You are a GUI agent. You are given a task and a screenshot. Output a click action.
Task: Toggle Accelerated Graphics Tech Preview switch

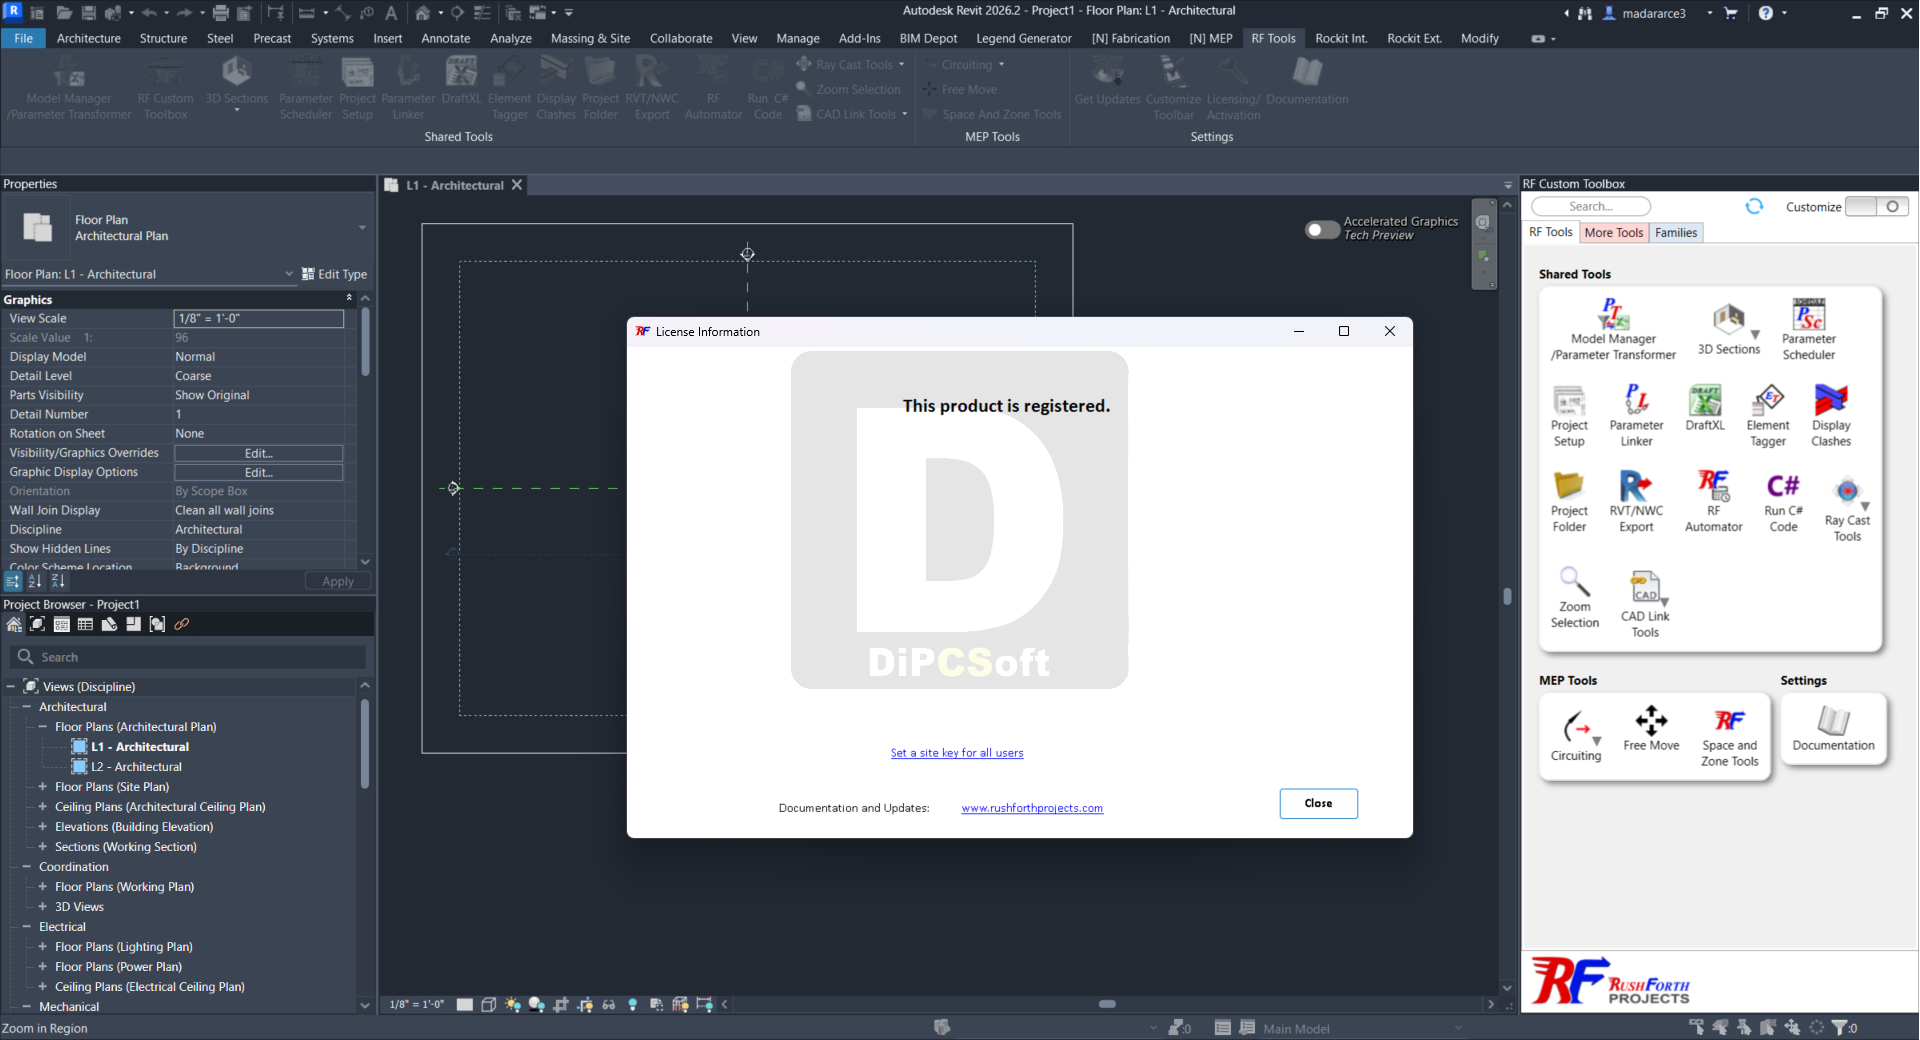pos(1322,229)
